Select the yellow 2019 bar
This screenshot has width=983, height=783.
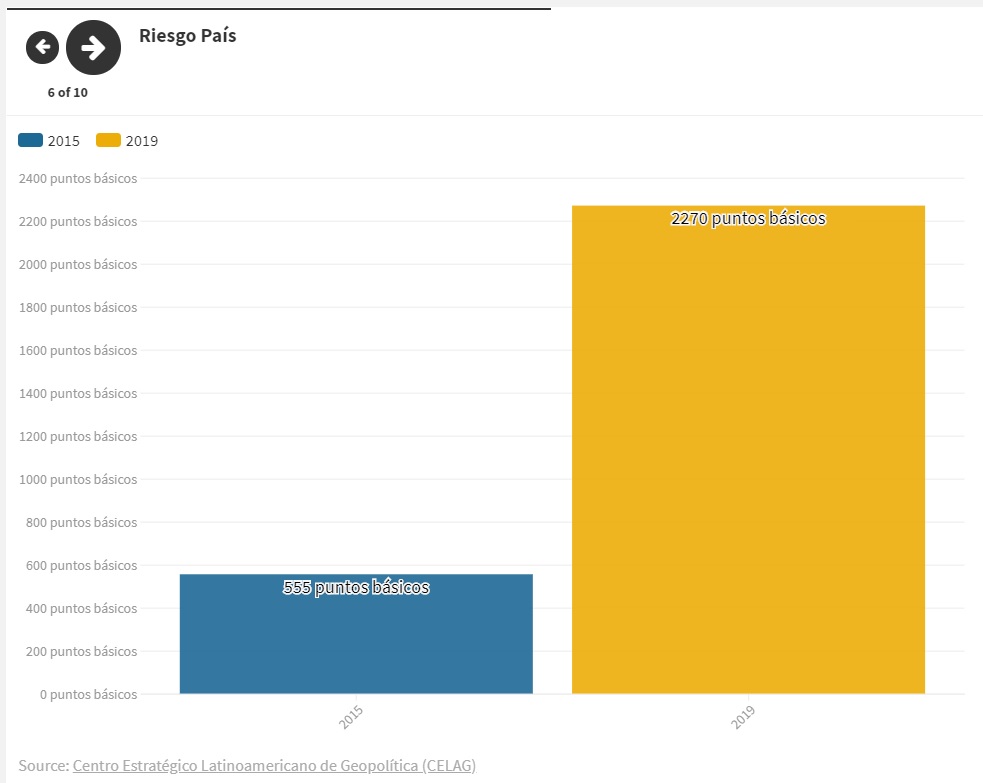(748, 450)
